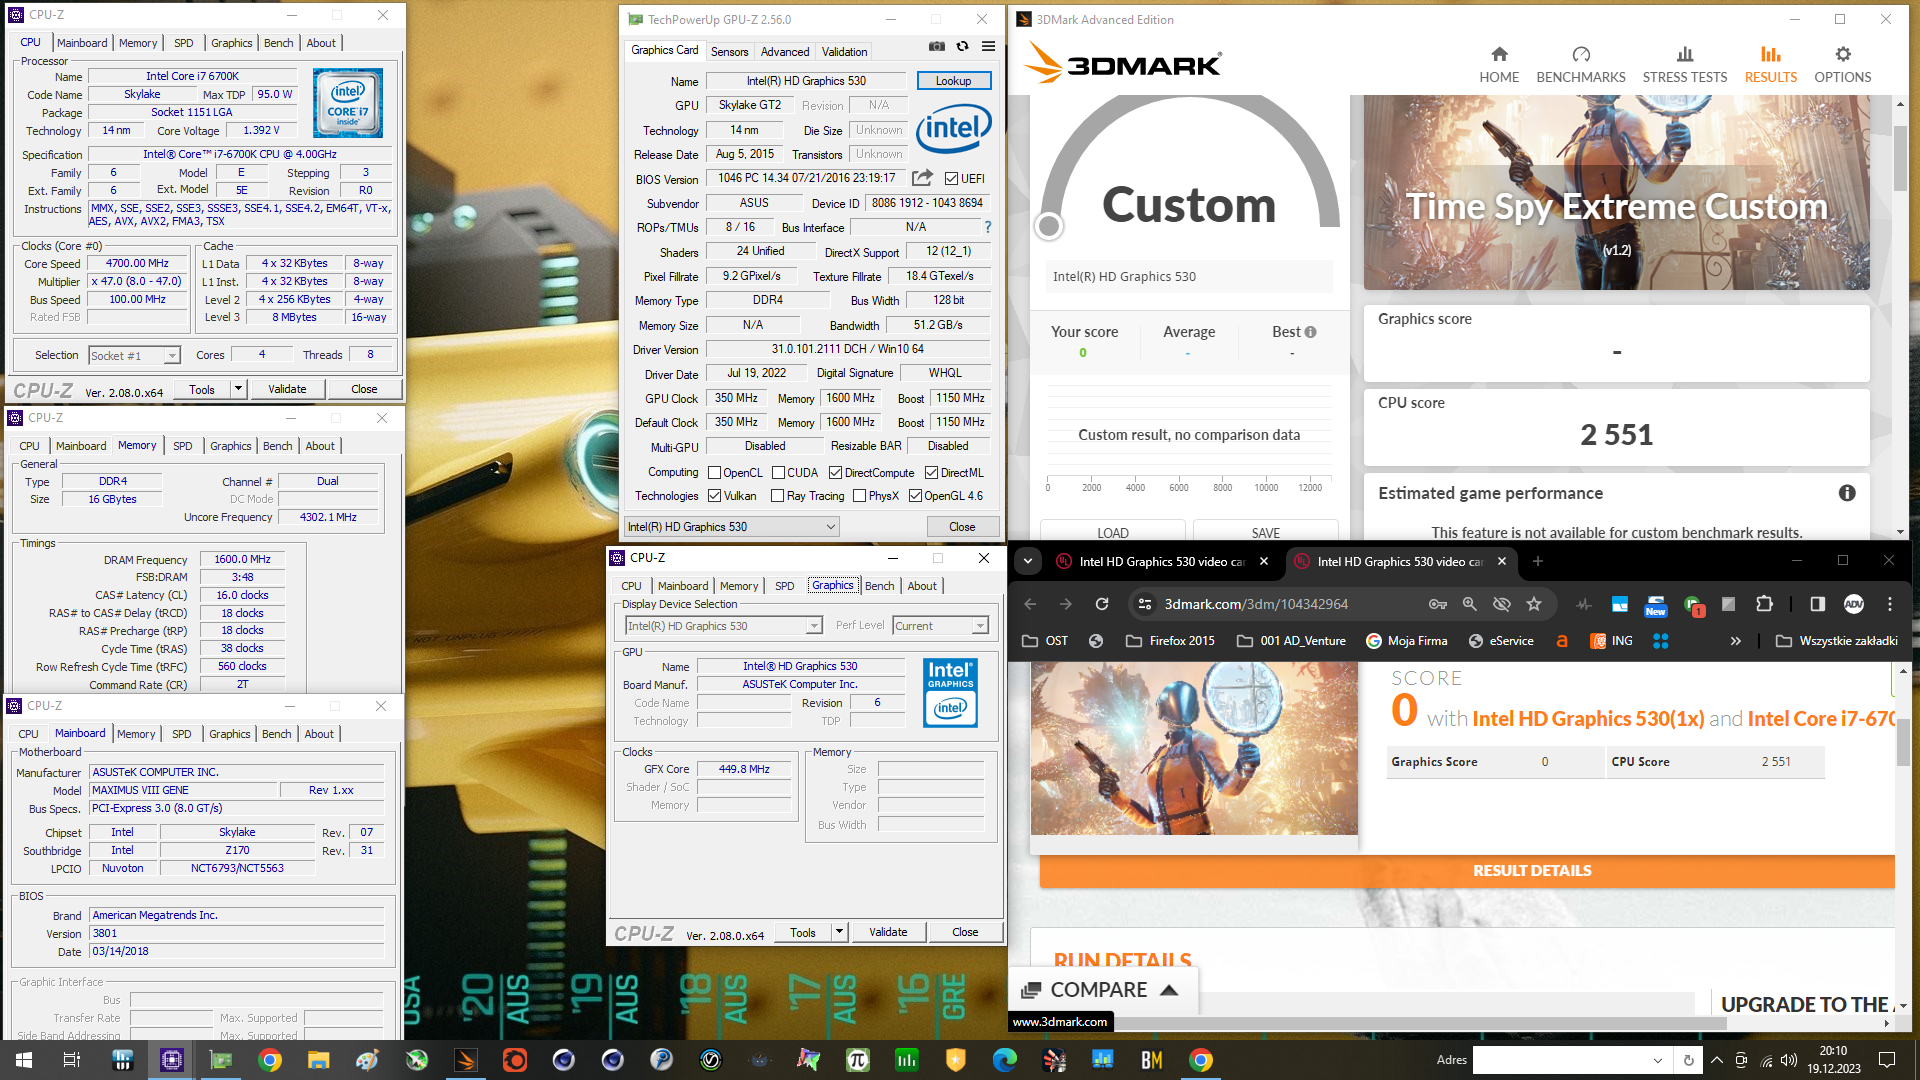
Task: Click the Estimated game performance info icon
Action: pyautogui.click(x=1847, y=493)
